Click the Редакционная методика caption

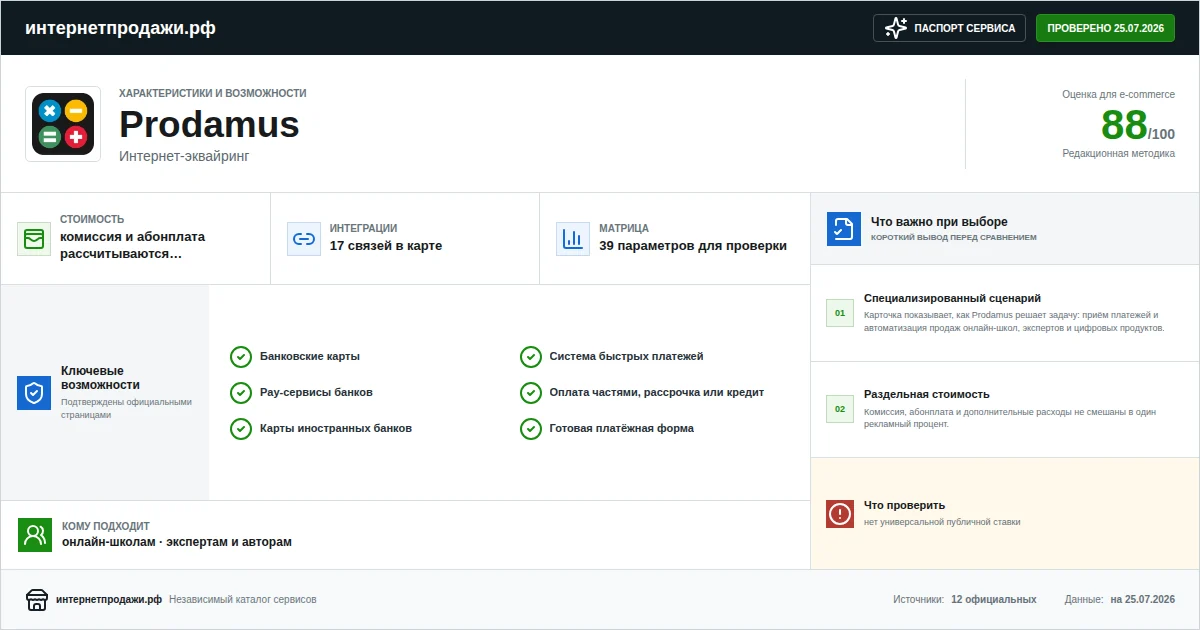(x=1119, y=154)
